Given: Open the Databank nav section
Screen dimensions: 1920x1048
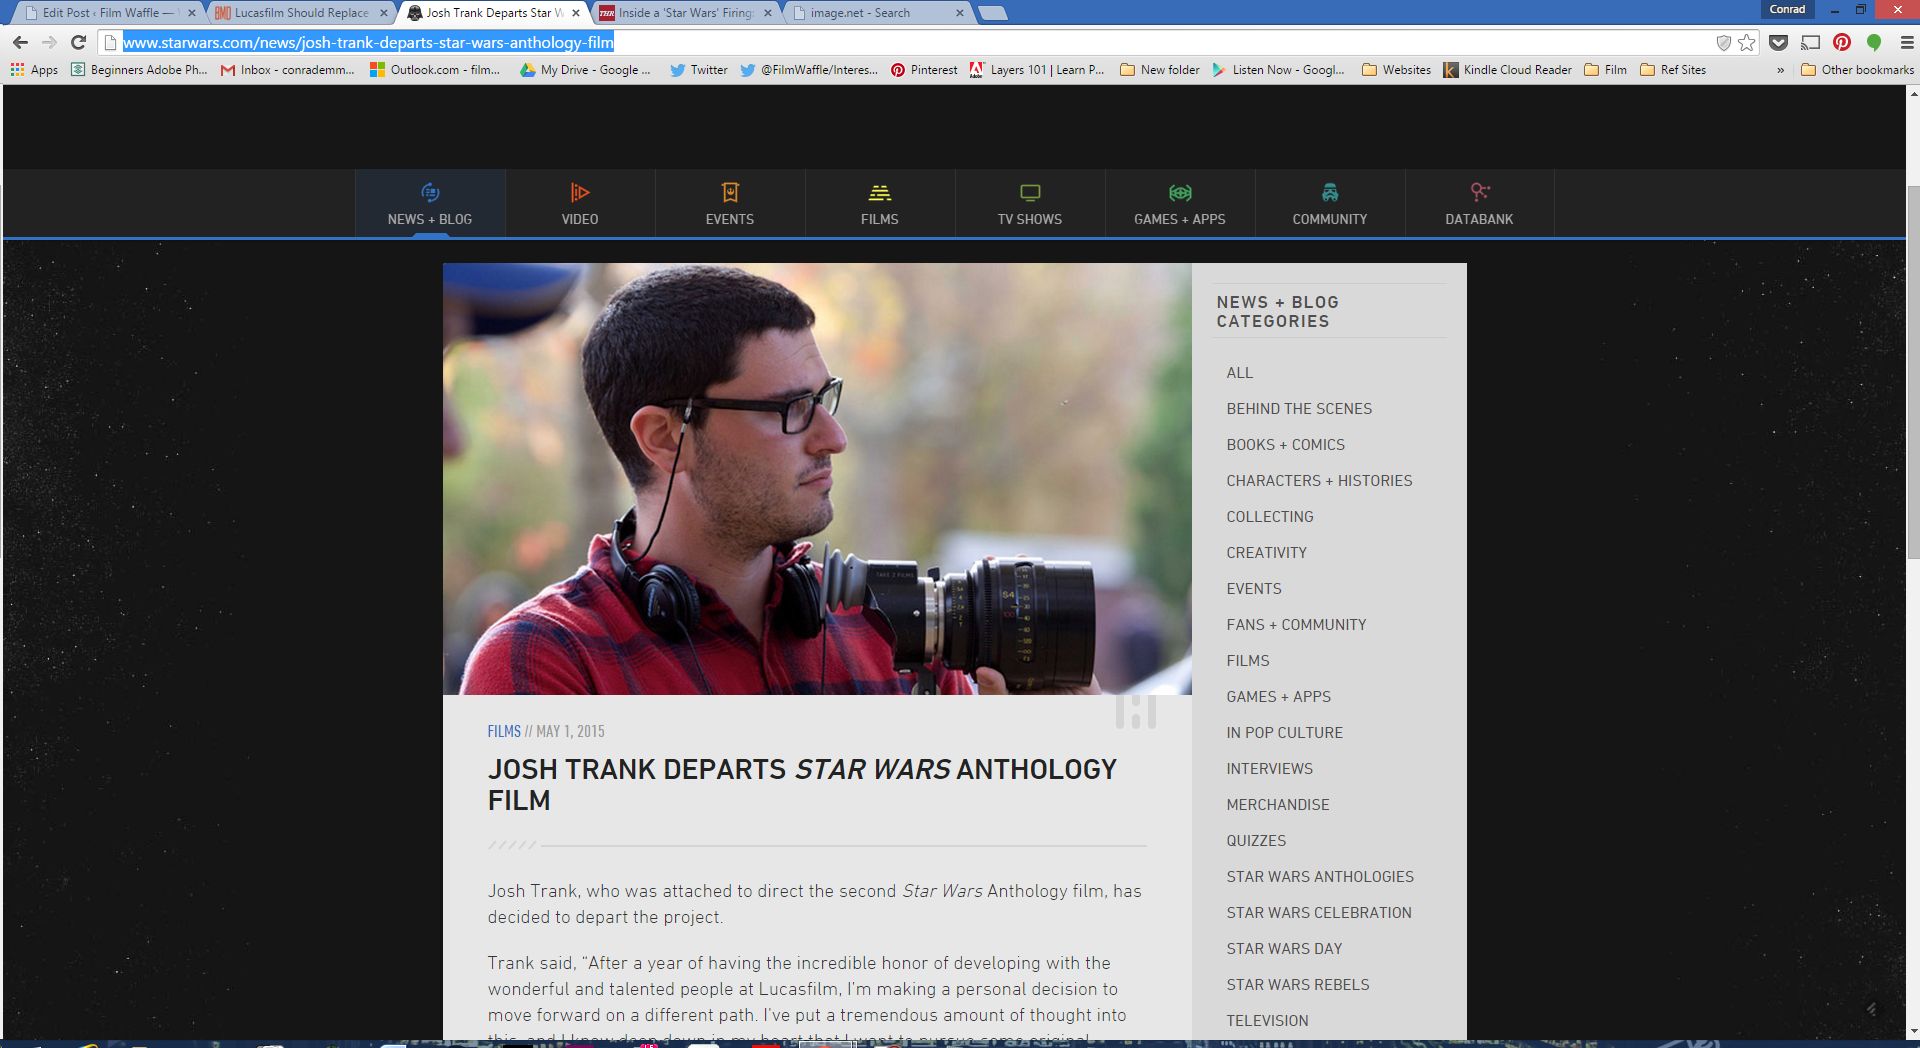Looking at the screenshot, I should pos(1479,204).
